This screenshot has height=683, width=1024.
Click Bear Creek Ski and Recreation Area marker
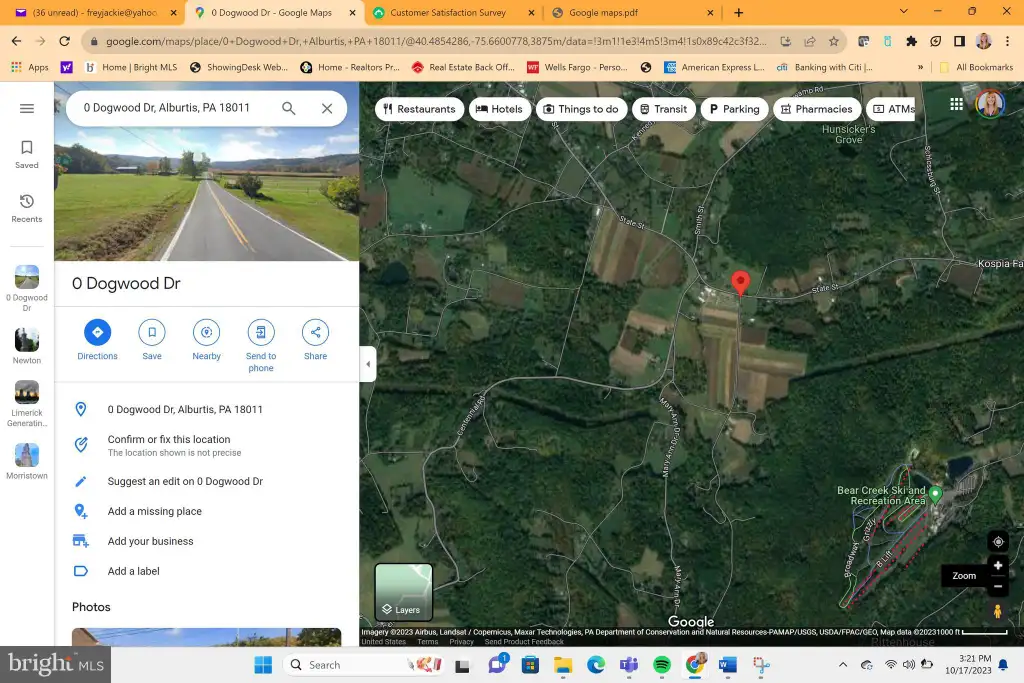pos(935,495)
